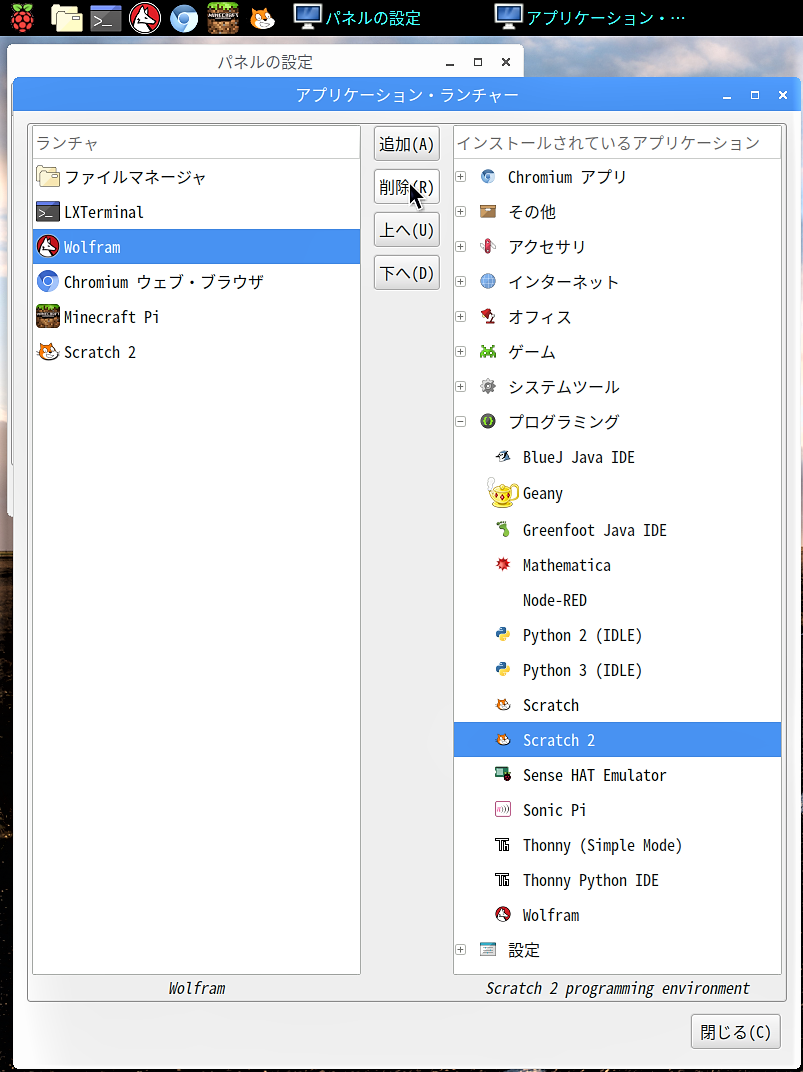This screenshot has width=803, height=1072.
Task: Select BlueJ Java IDE in programming list
Action: coord(617,457)
